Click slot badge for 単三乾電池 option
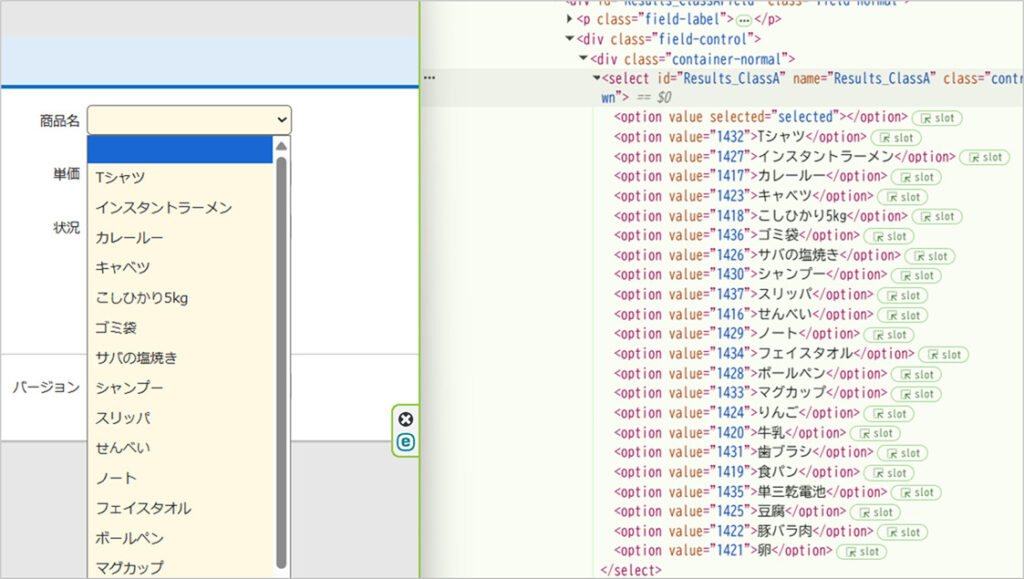Screen dimensions: 1024x579 916,492
